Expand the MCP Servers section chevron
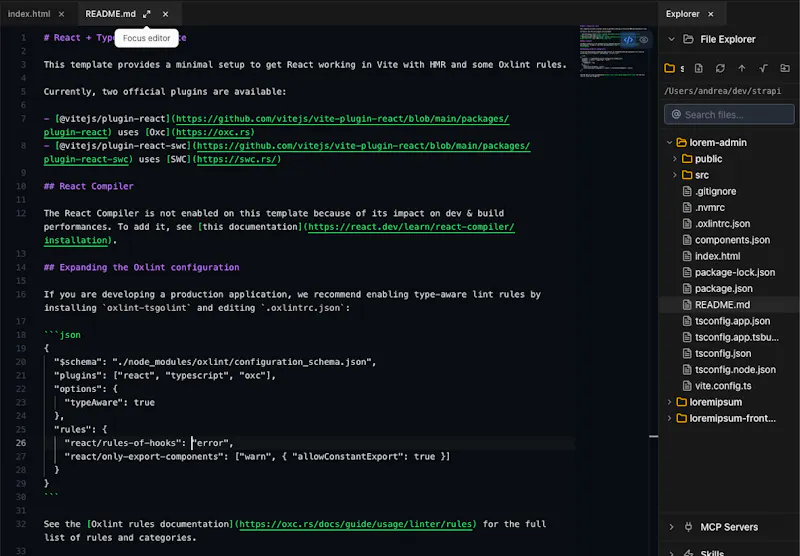 click(x=671, y=527)
